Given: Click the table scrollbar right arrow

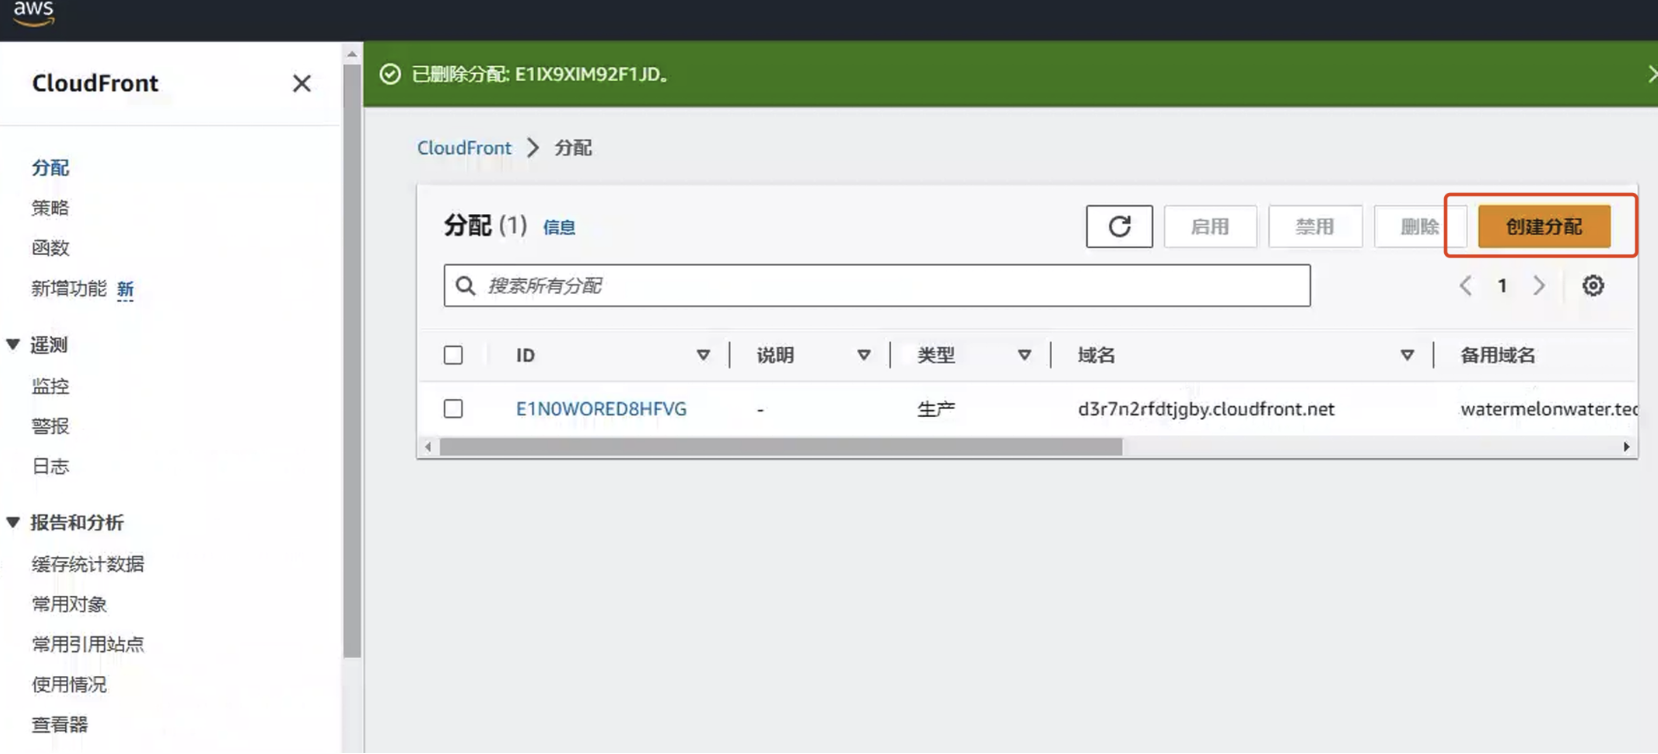Looking at the screenshot, I should pyautogui.click(x=1626, y=447).
